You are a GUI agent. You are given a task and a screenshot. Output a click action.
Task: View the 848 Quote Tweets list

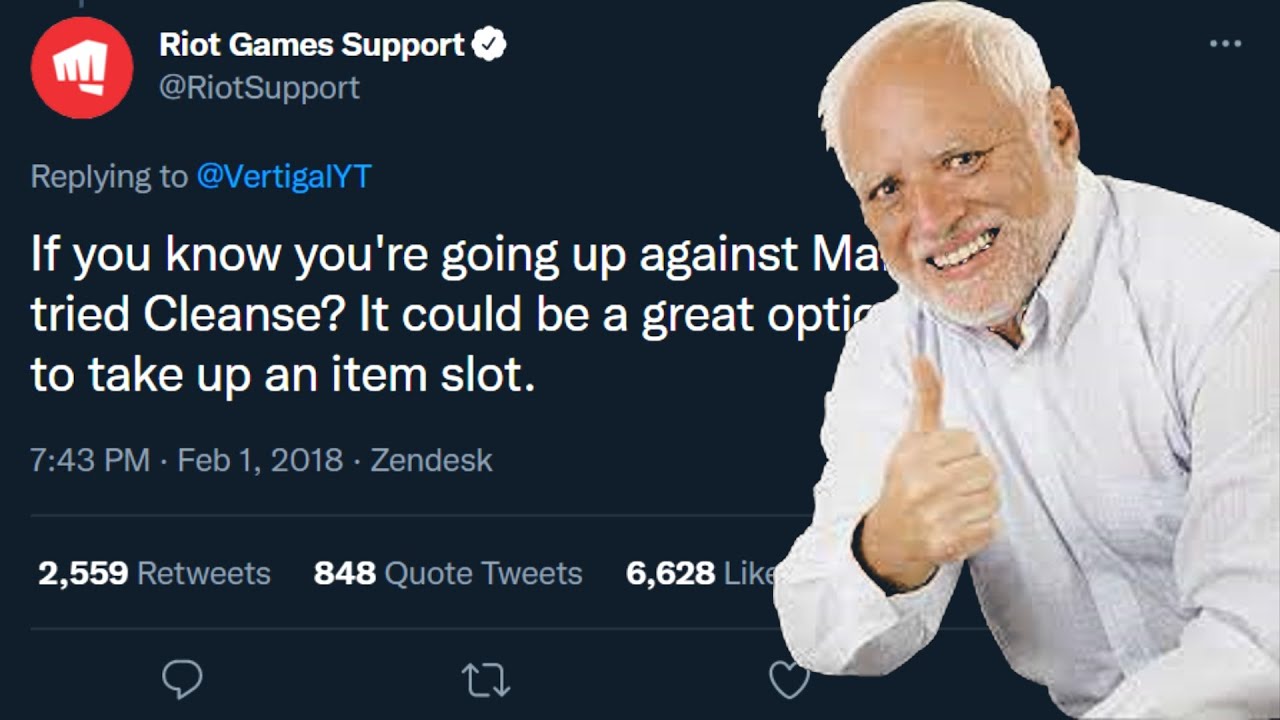(447, 573)
